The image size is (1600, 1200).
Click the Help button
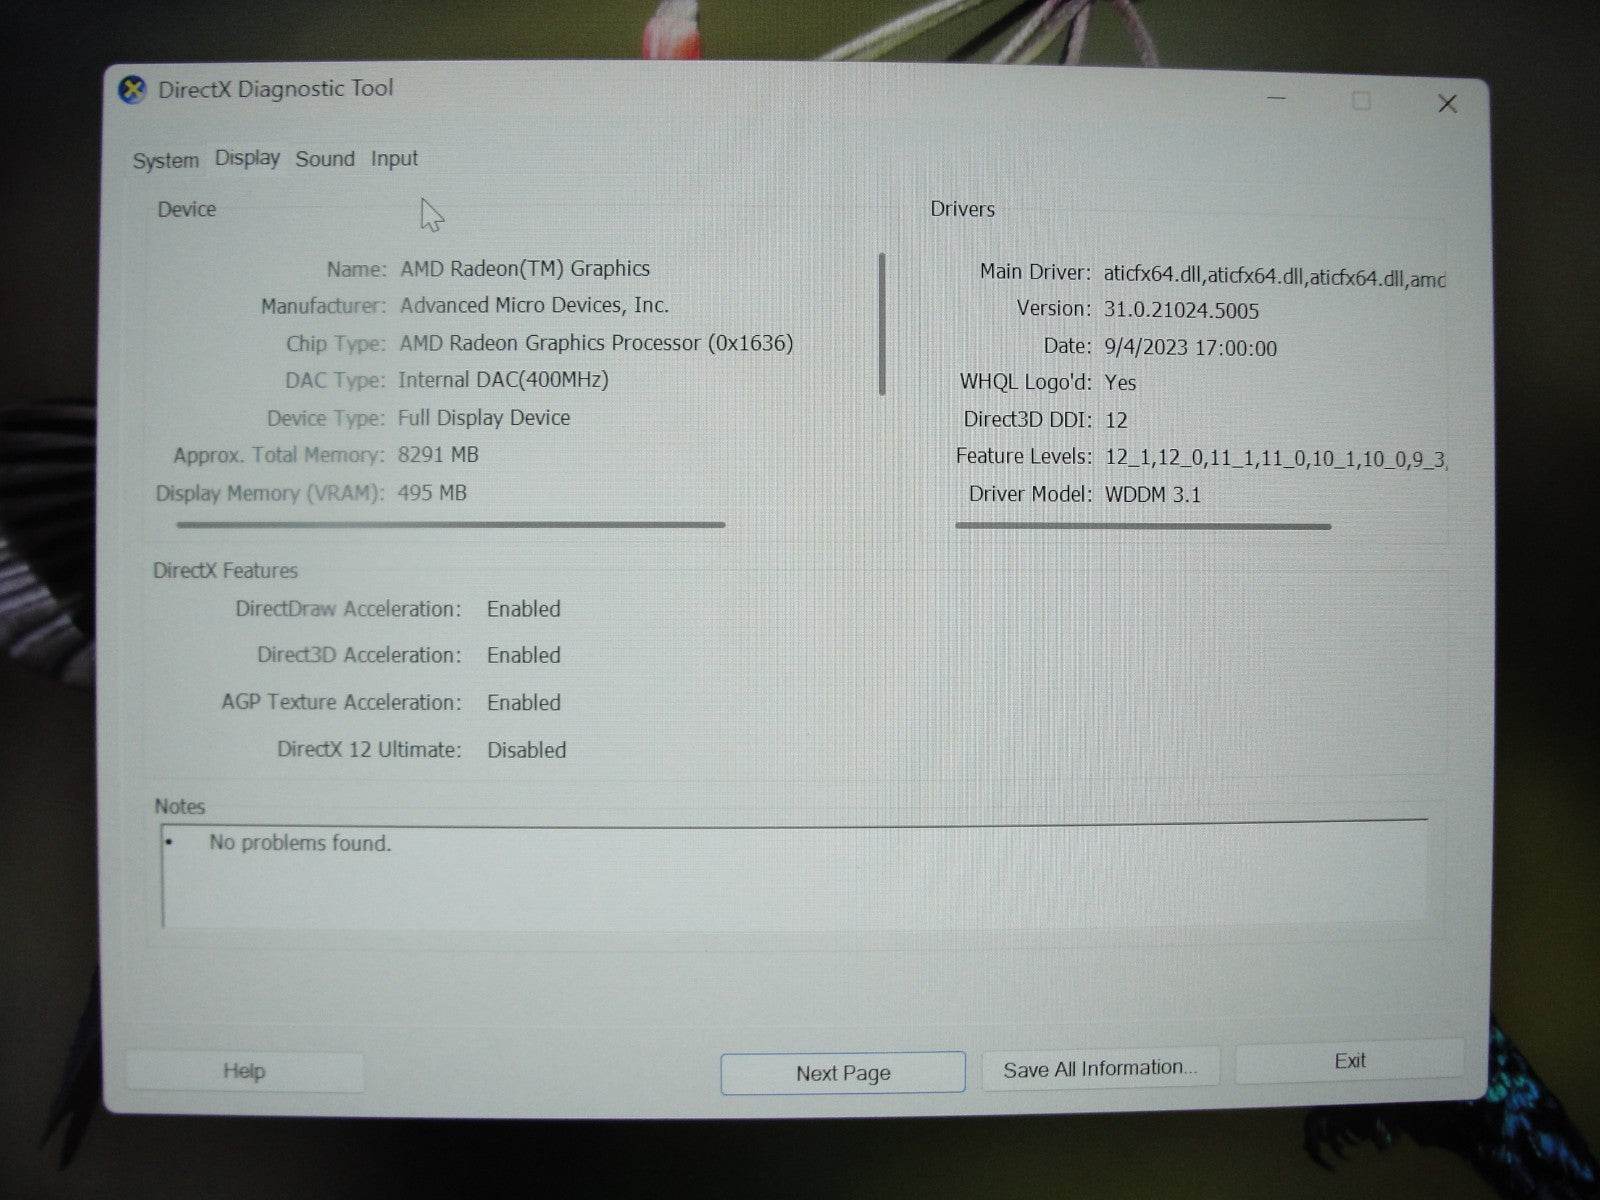243,1070
